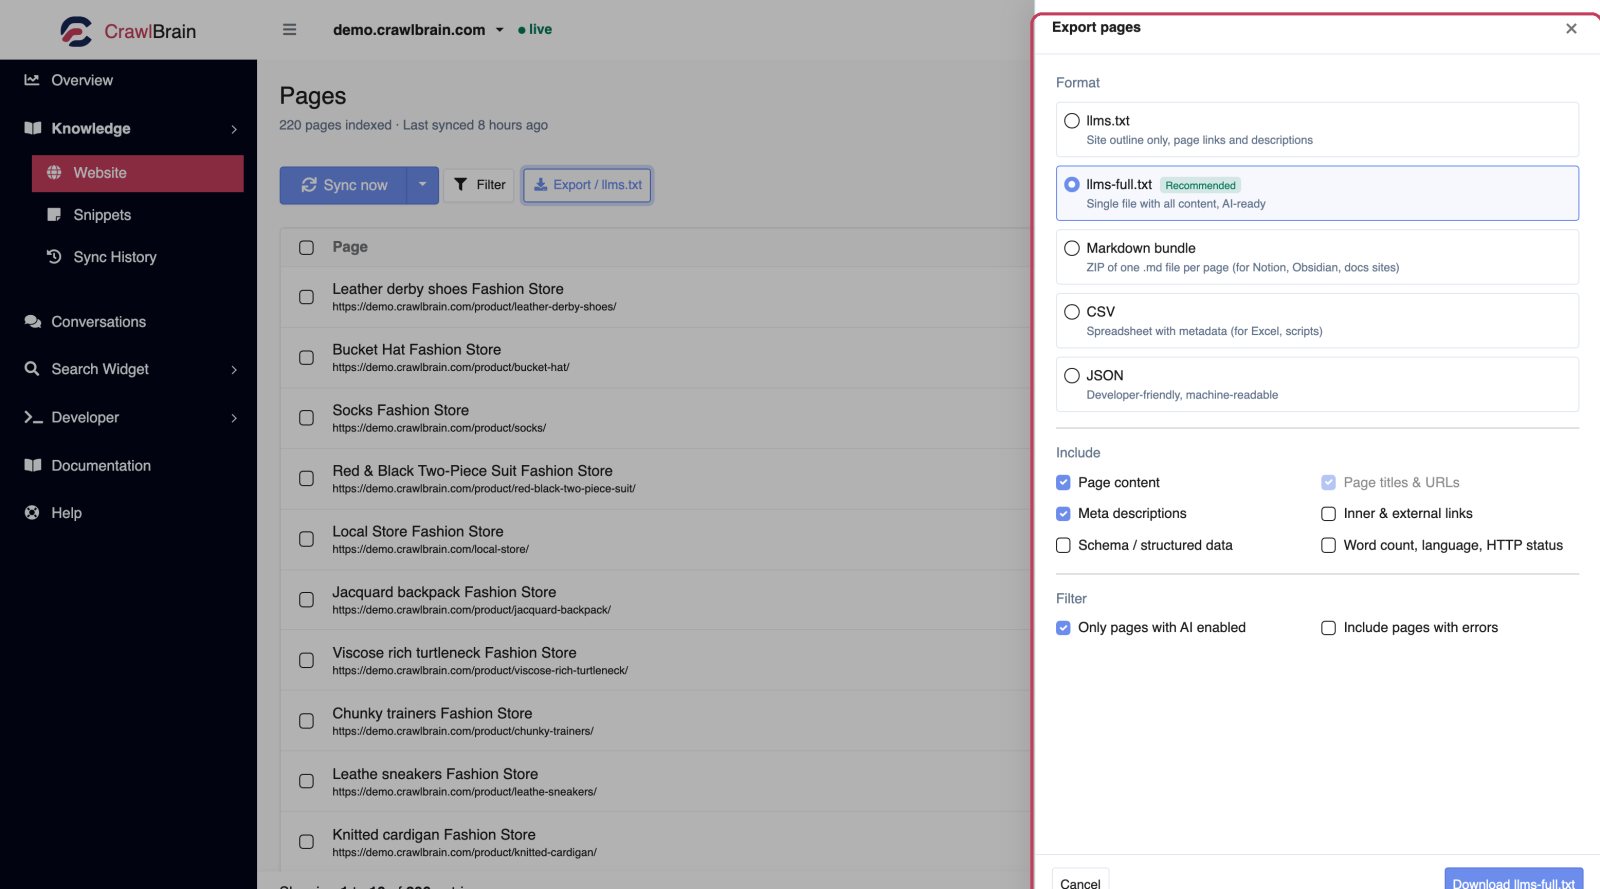Screen dimensions: 1600x889
Task: Check Word count, language, HTTP status
Action: 1328,546
